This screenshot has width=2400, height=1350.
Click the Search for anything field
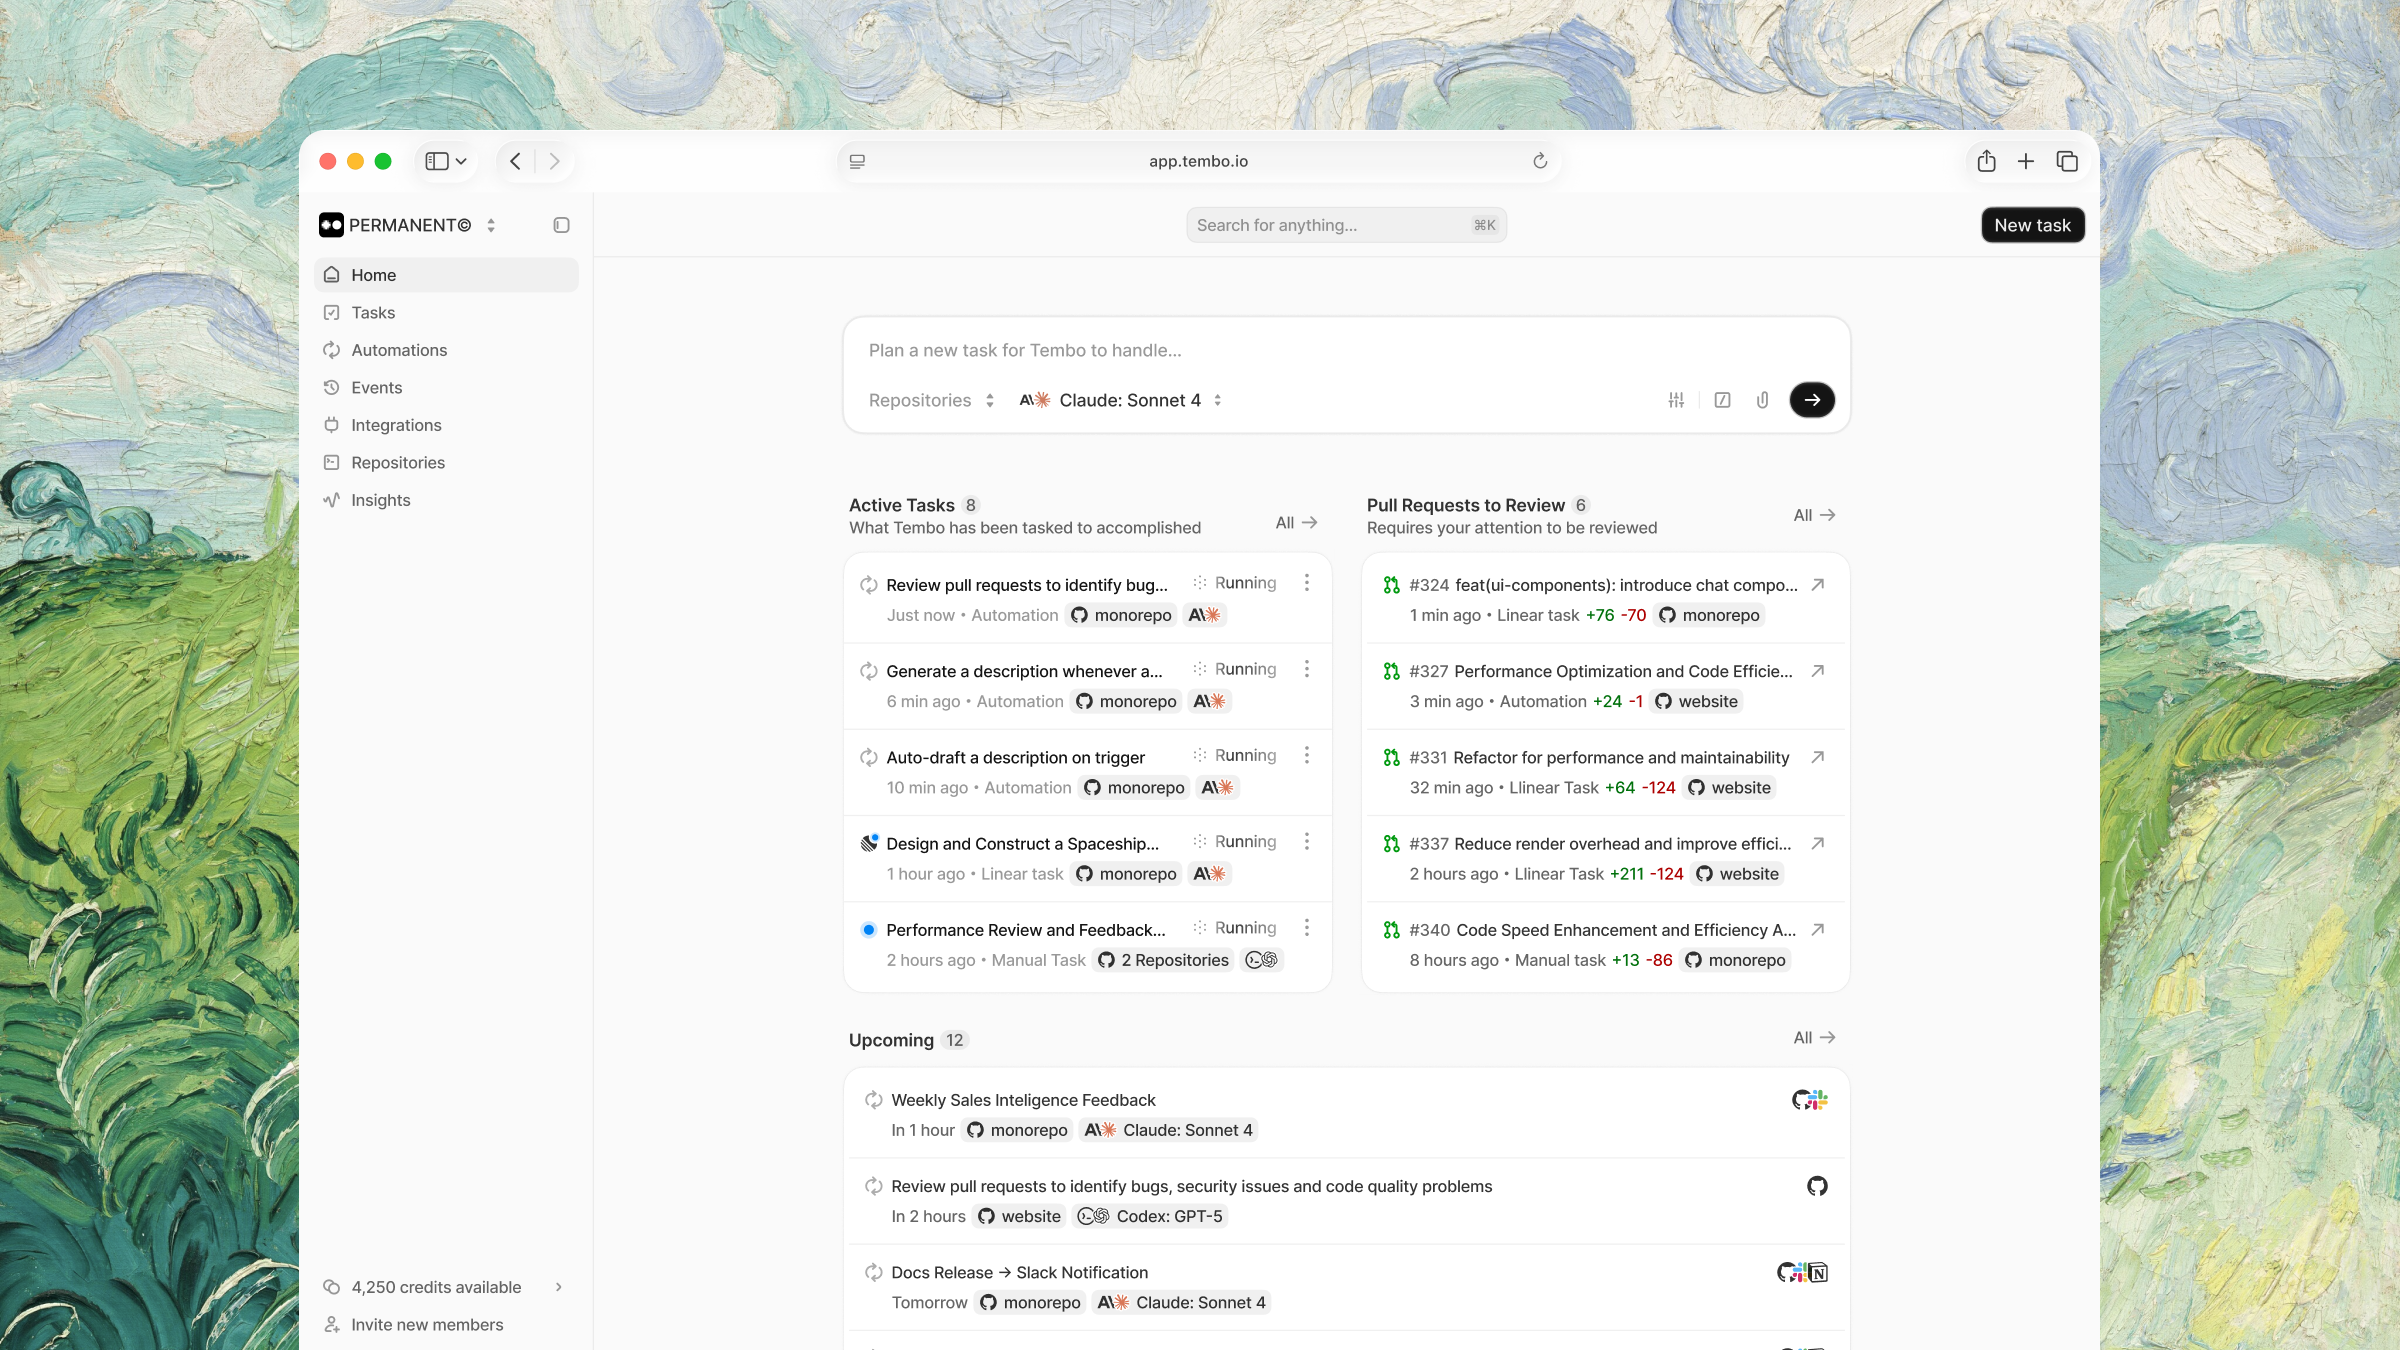click(x=1331, y=225)
